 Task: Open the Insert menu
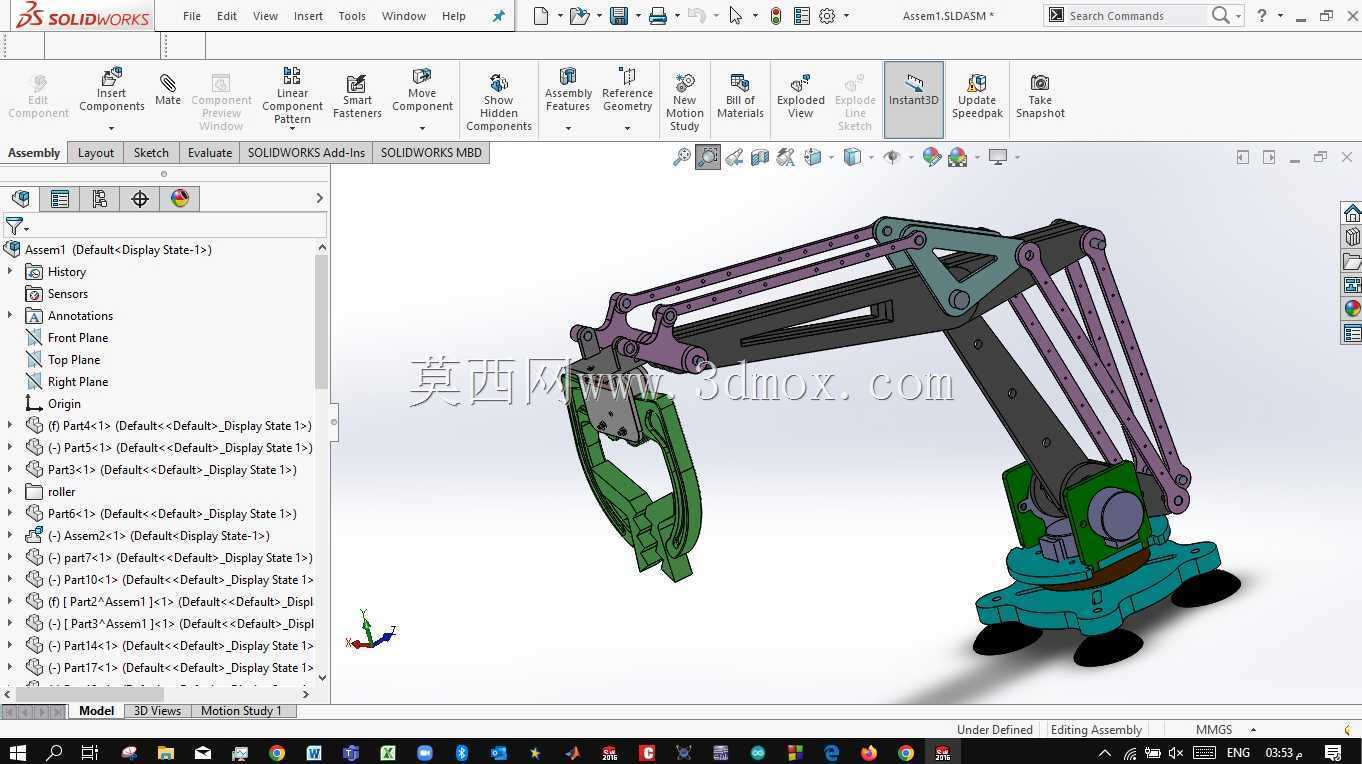point(308,16)
